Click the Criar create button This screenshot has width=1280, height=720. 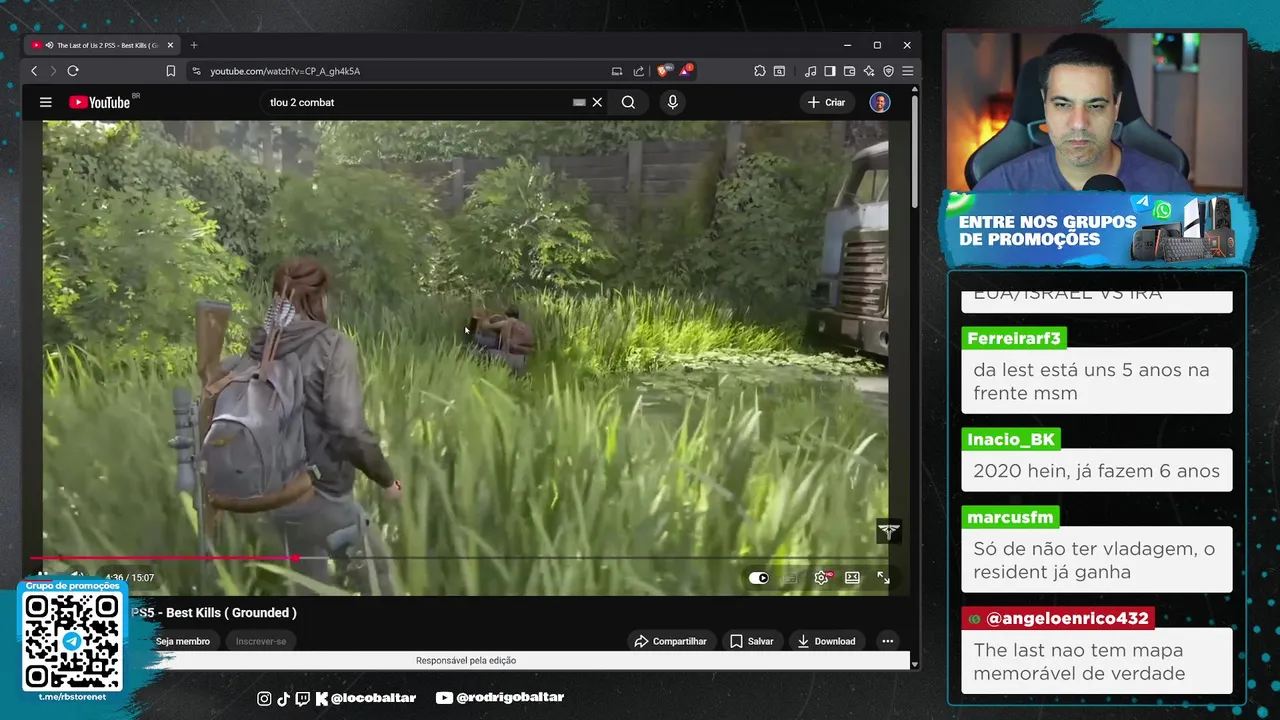[x=827, y=102]
